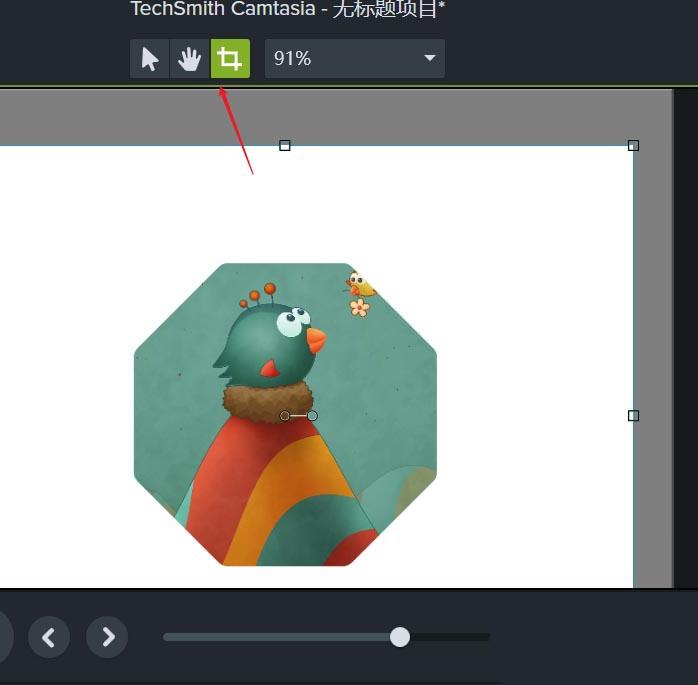Click the playback progress slider handle
Image resolution: width=698 pixels, height=685 pixels.
point(400,637)
